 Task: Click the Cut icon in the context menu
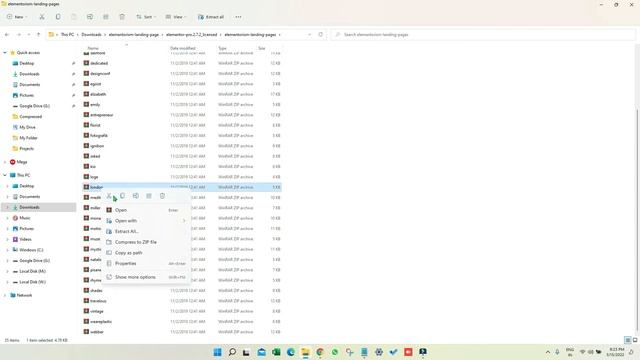pyautogui.click(x=109, y=196)
